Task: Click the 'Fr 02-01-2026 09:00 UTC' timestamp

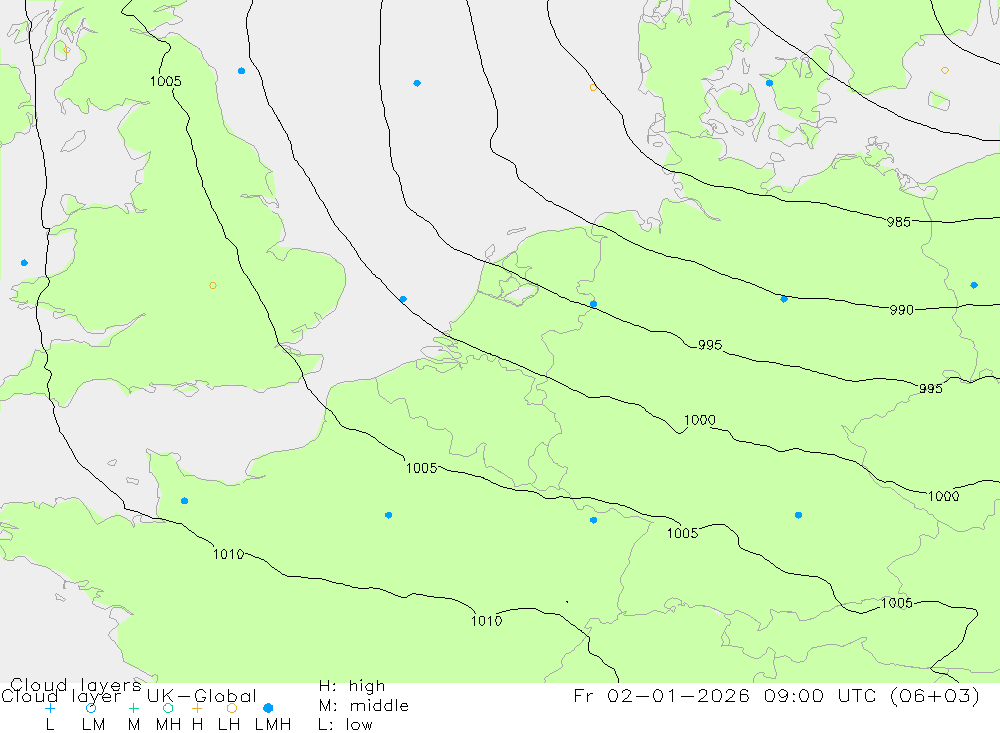Action: [726, 695]
